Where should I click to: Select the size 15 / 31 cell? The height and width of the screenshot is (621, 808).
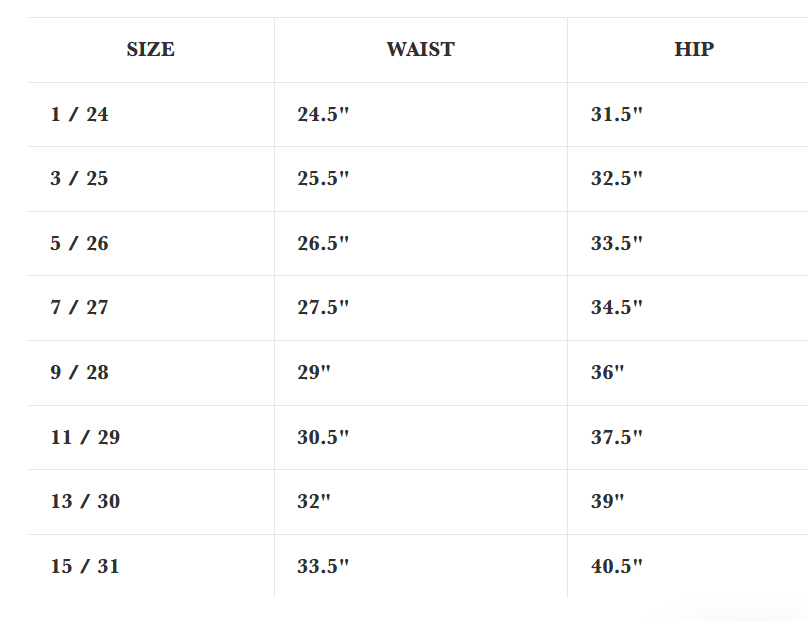[85, 567]
